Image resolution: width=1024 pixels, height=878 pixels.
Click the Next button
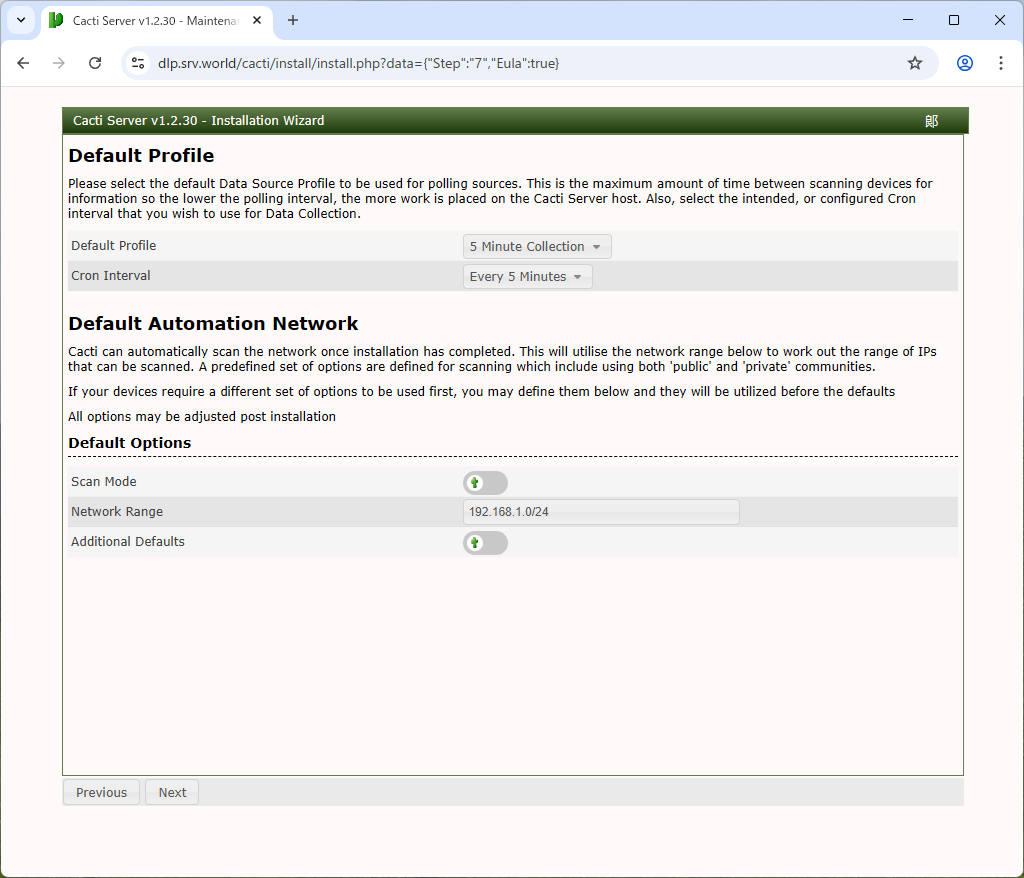(172, 793)
